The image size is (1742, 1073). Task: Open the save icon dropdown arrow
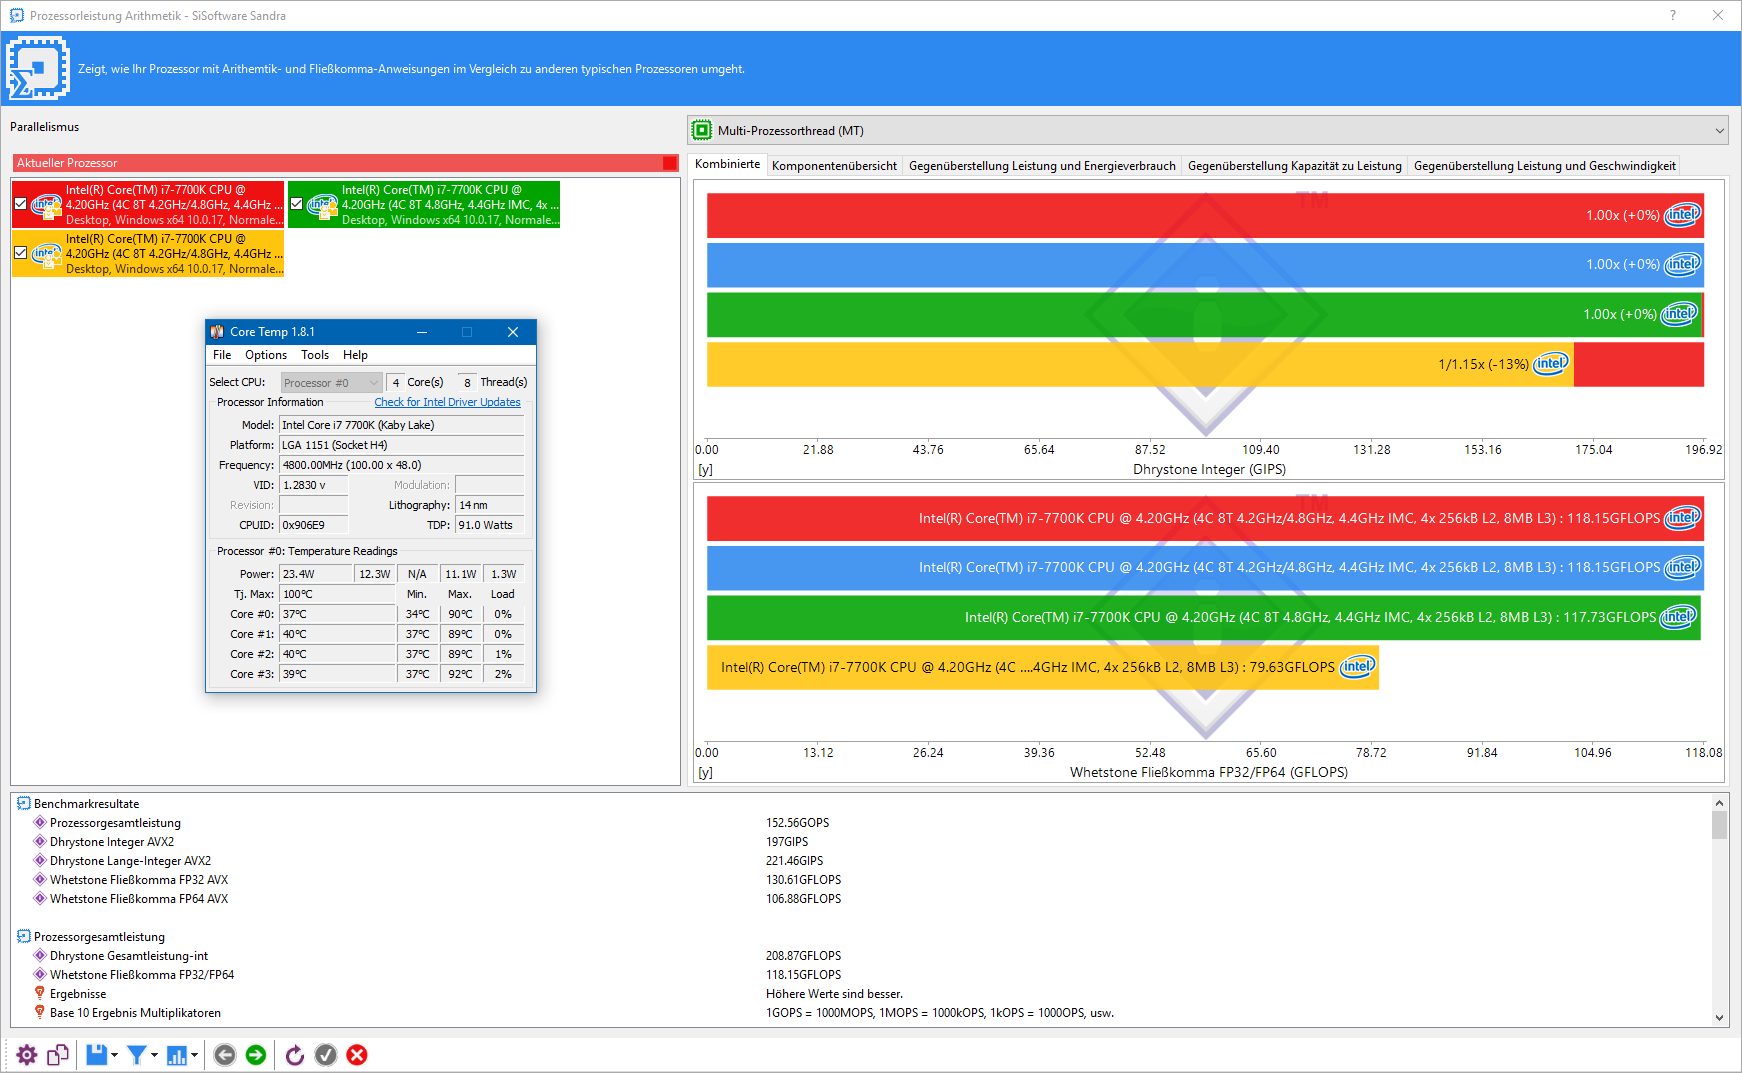point(114,1055)
